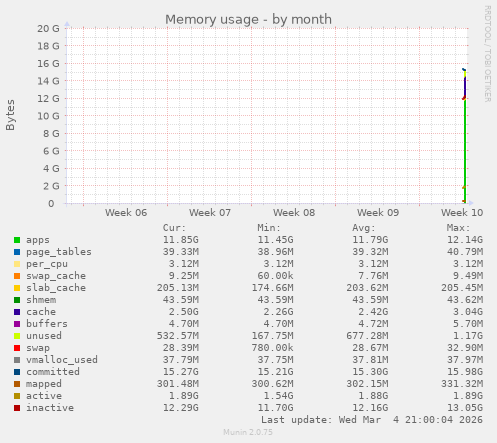Click swap_cache minimum value 60.00k
This screenshot has width=497, height=443.
tap(275, 276)
